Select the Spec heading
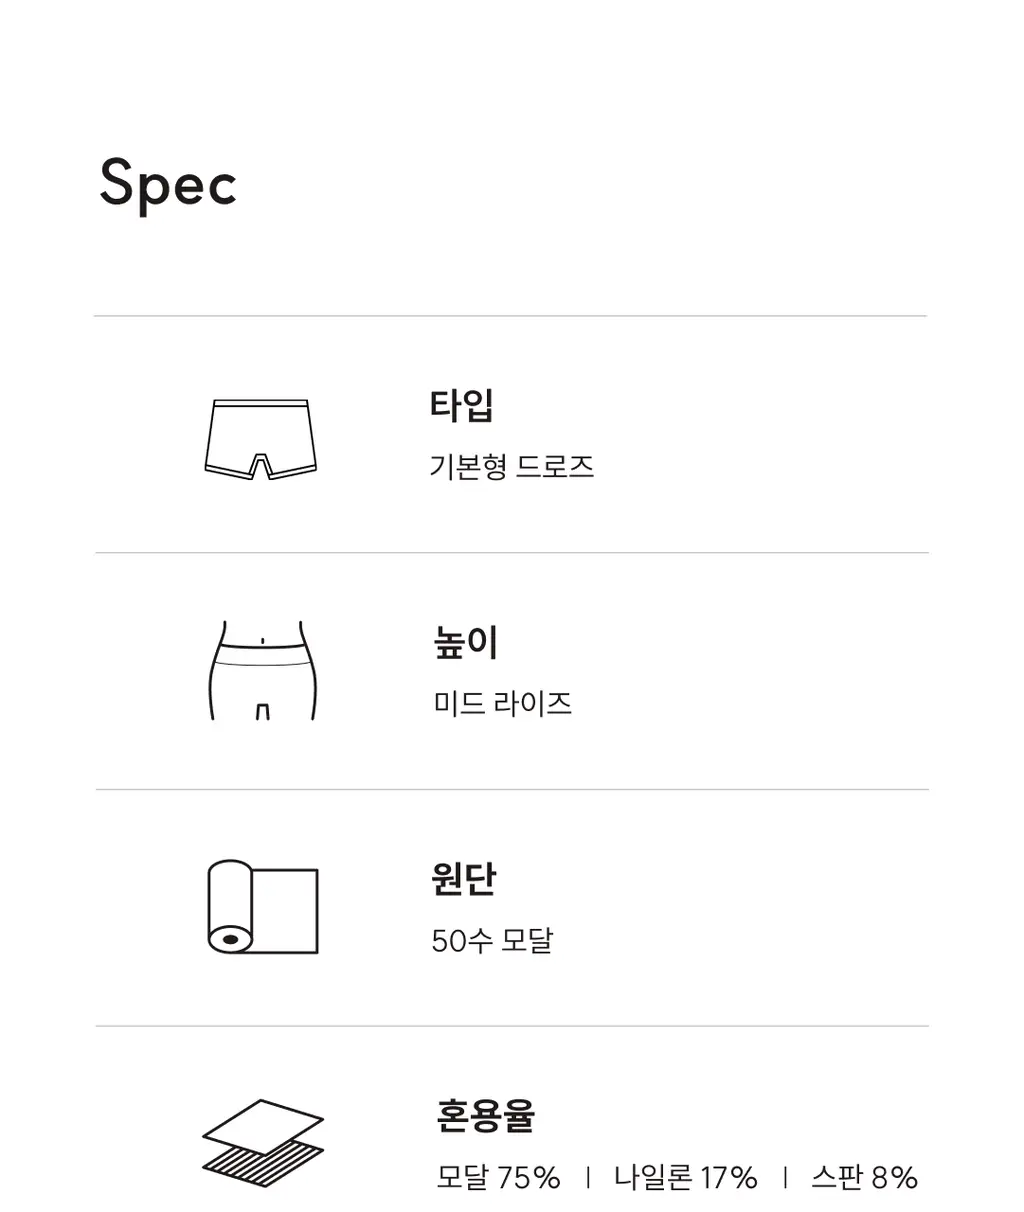This screenshot has height=1212, width=1024. (168, 185)
